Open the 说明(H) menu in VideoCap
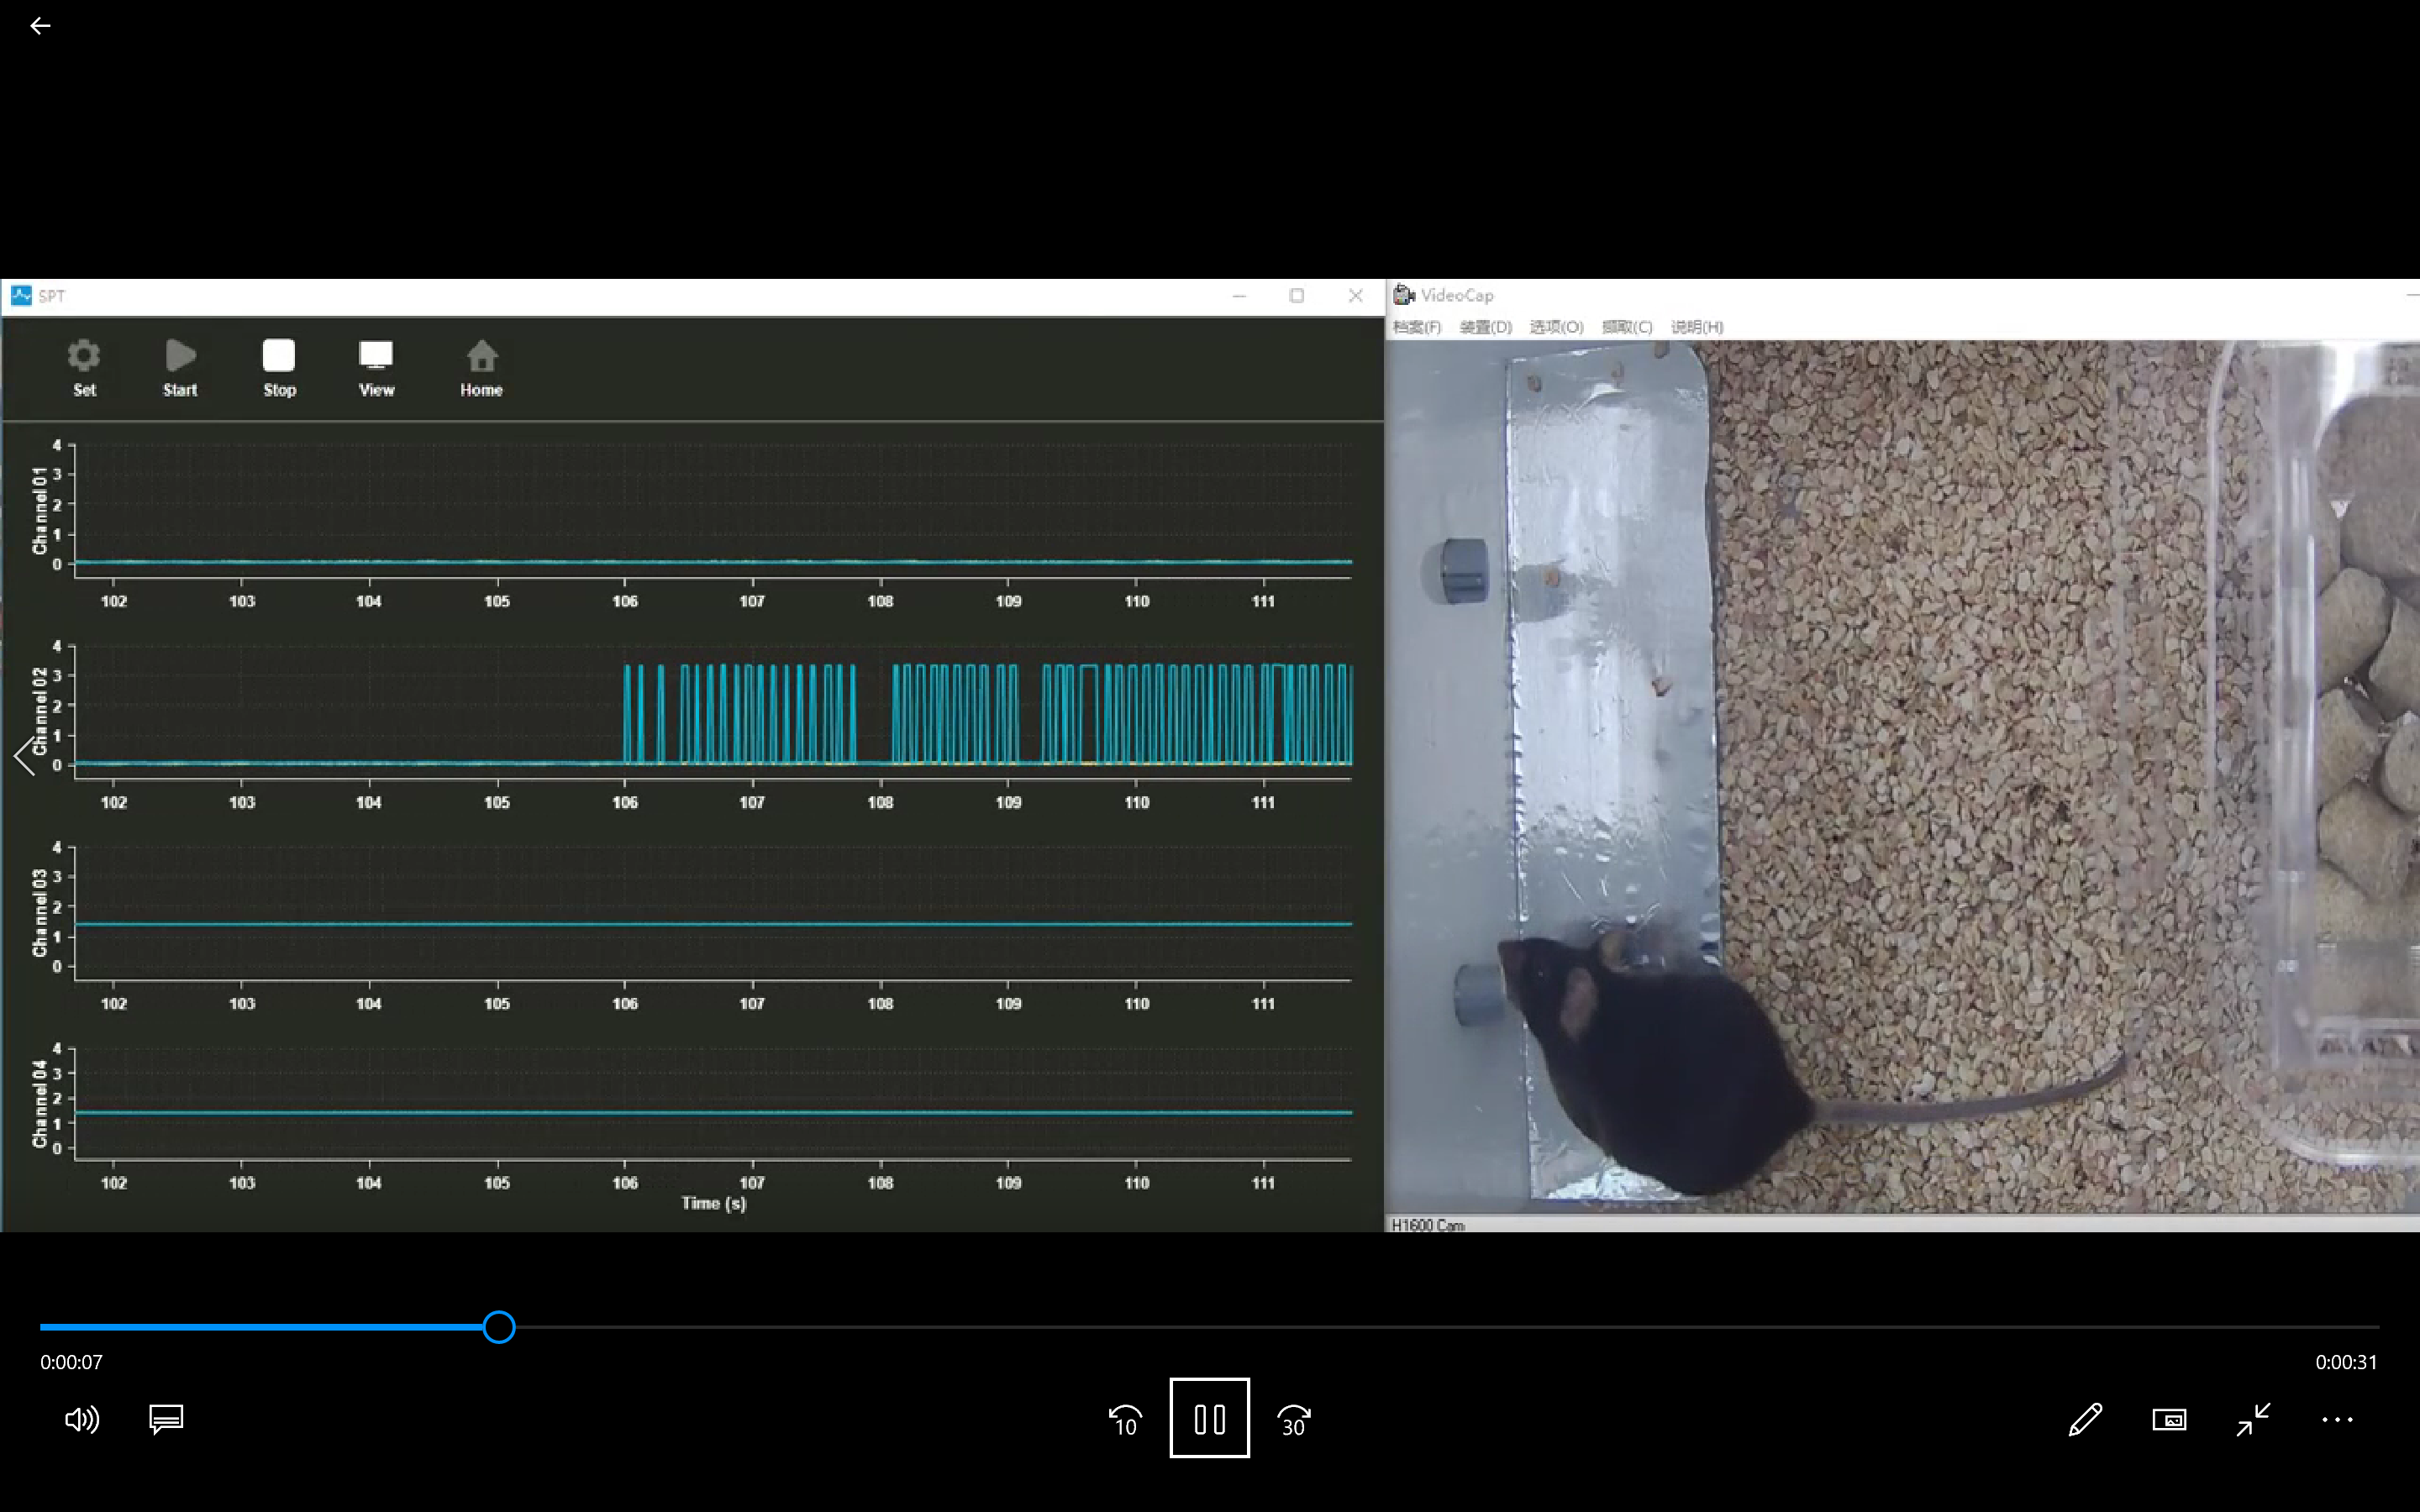The height and width of the screenshot is (1512, 2420). (x=1697, y=327)
